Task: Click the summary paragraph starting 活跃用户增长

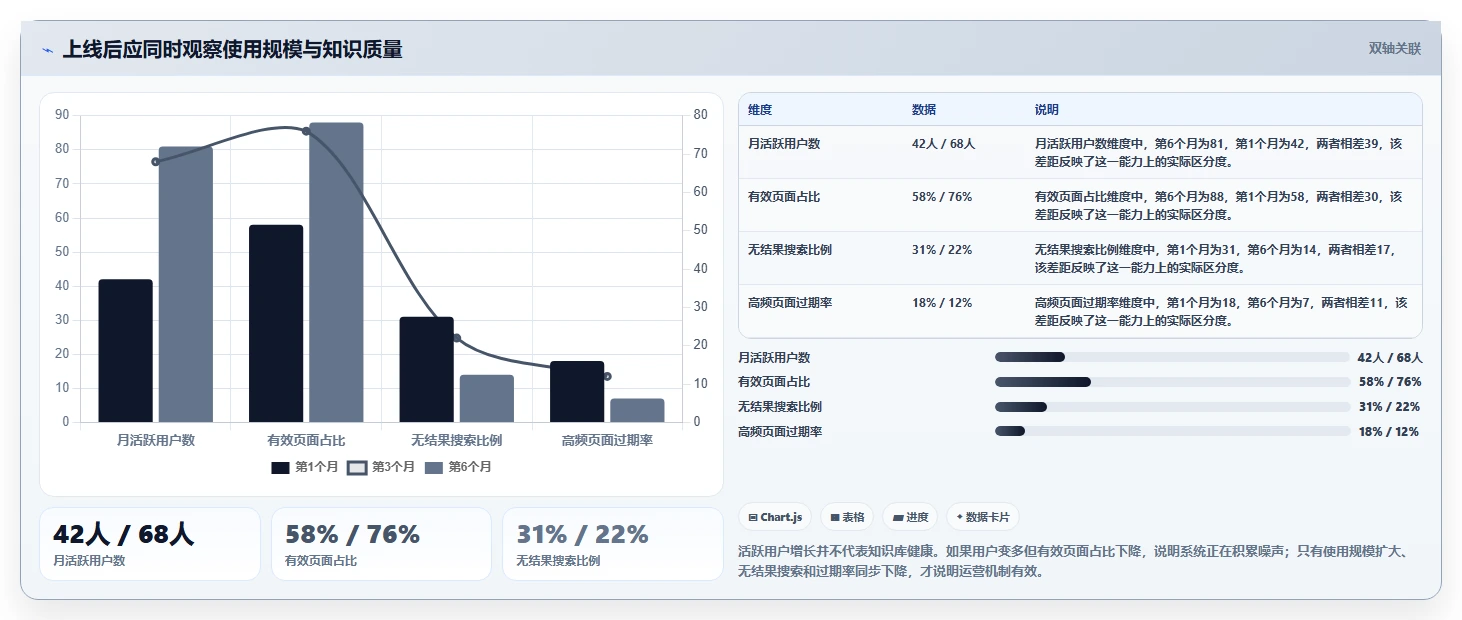Action: tap(1072, 561)
